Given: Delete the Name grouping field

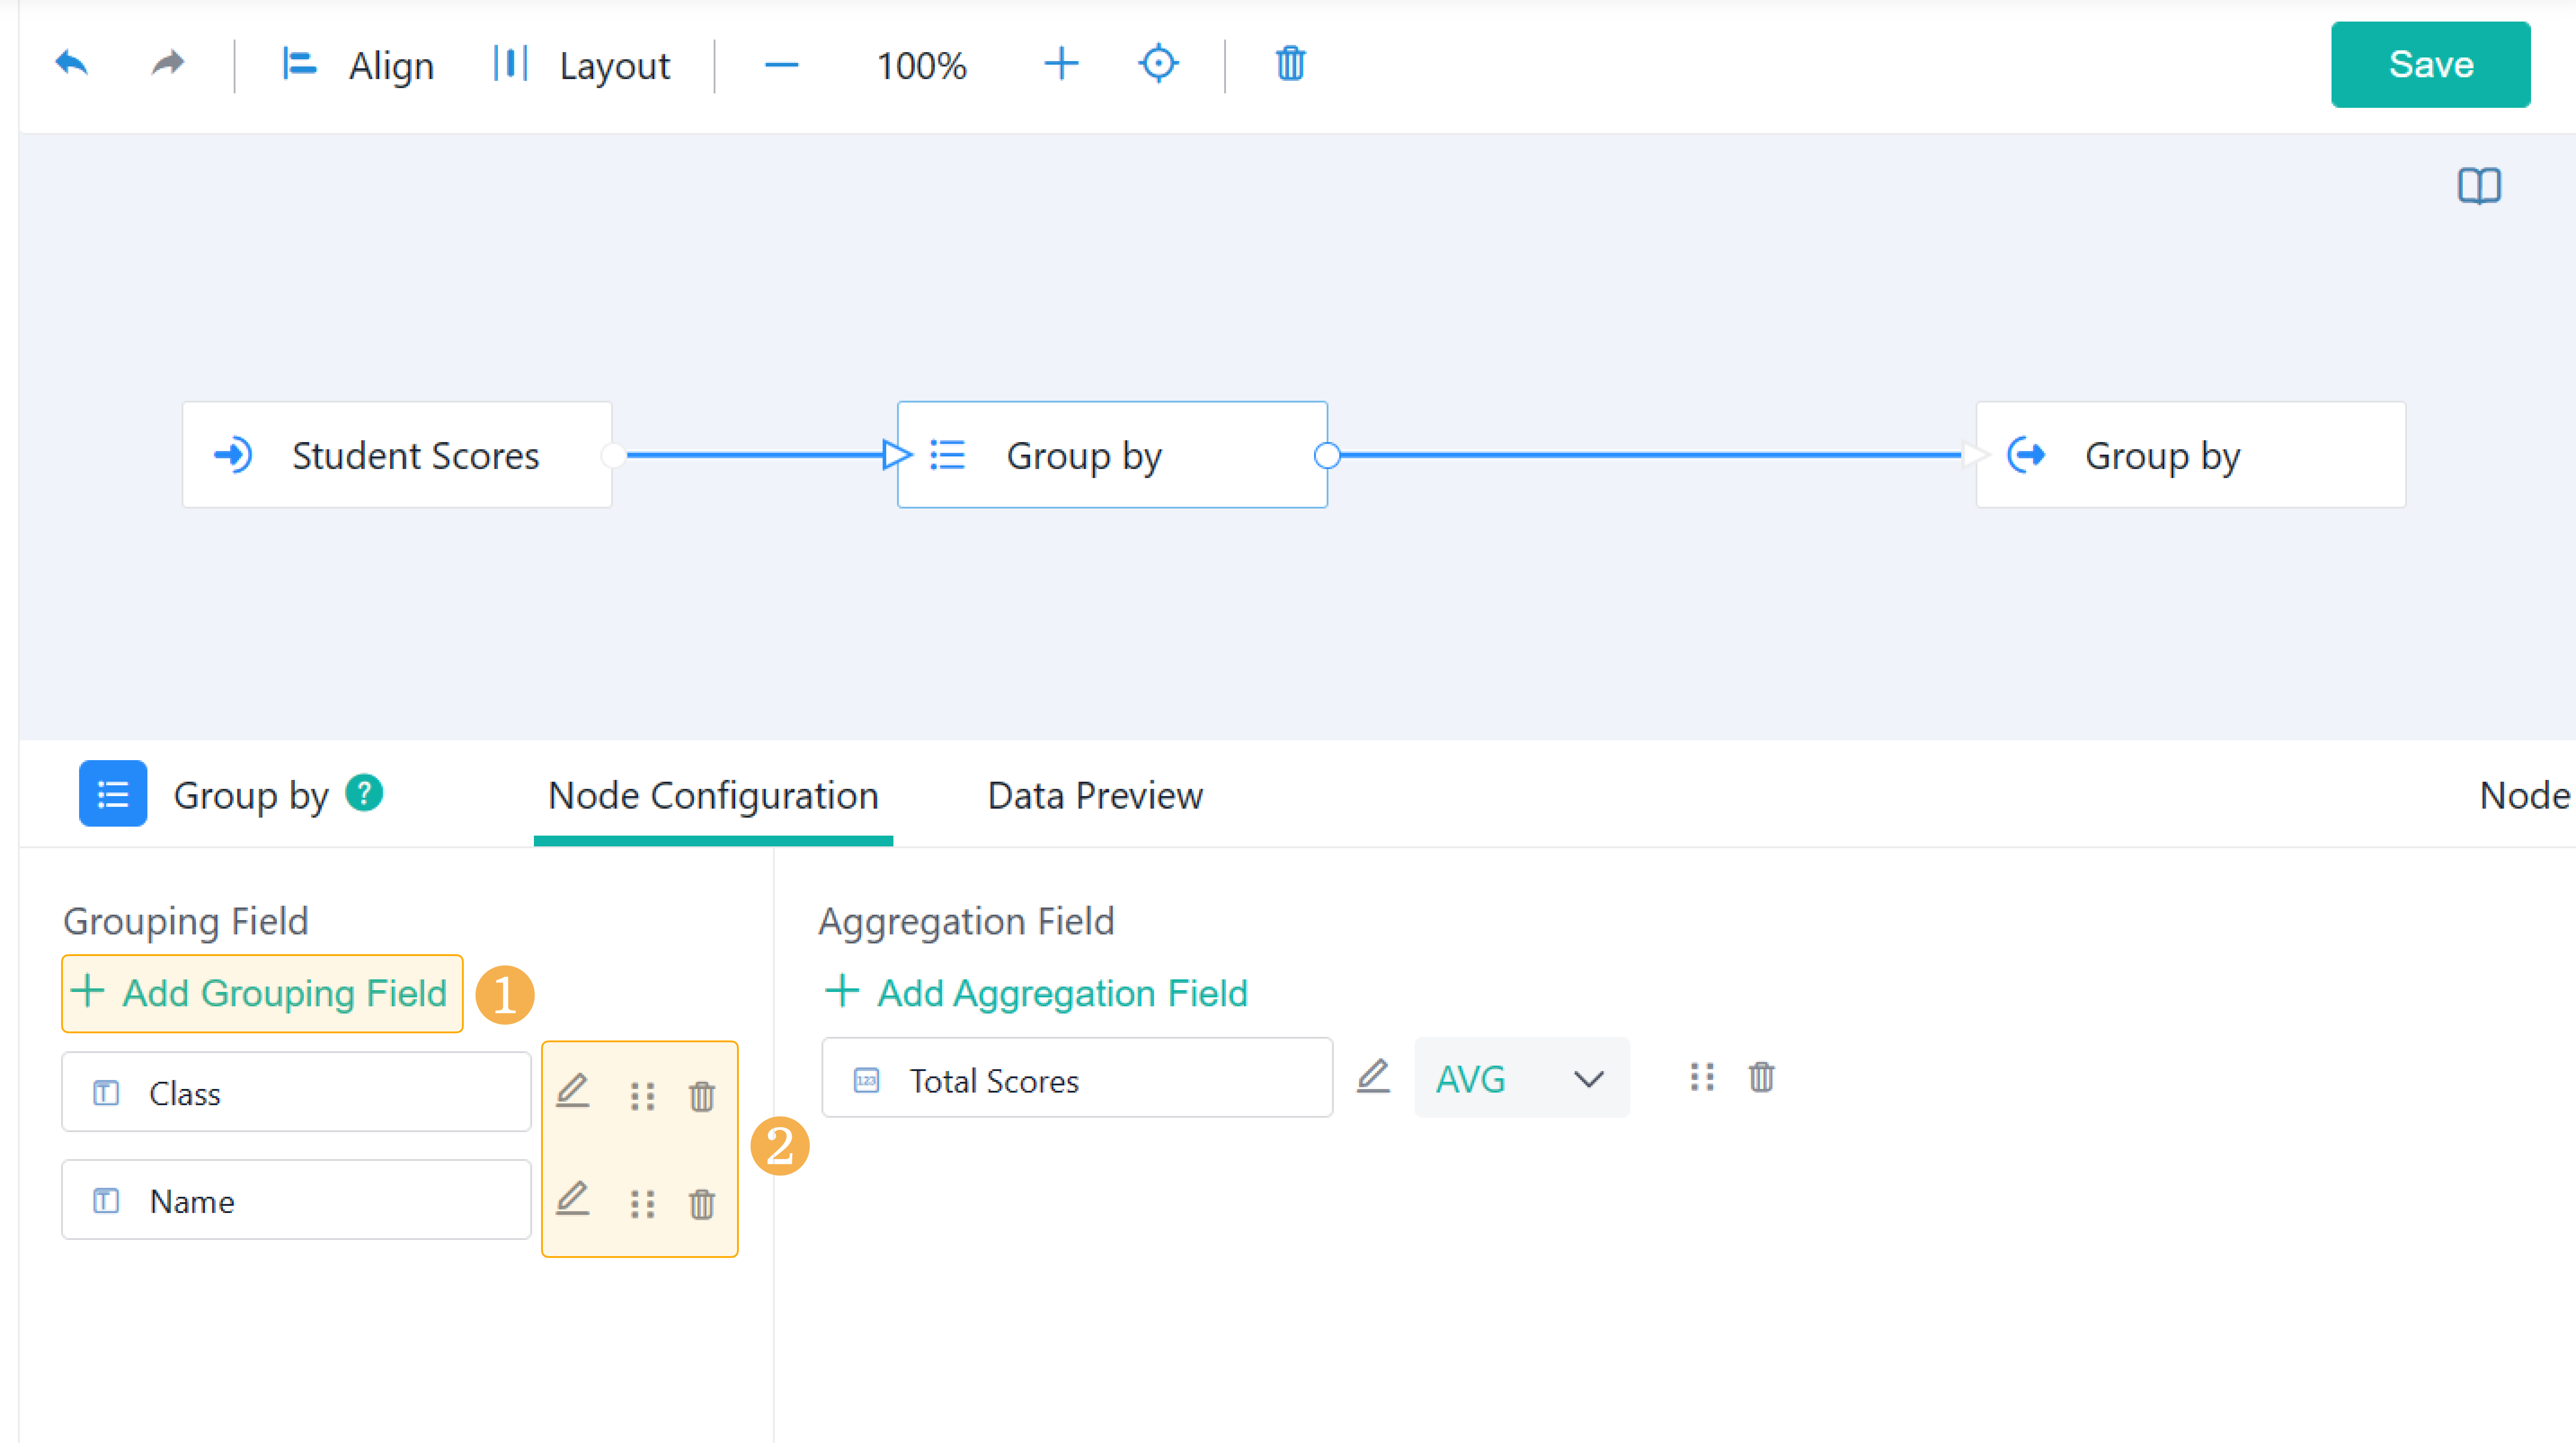Looking at the screenshot, I should pyautogui.click(x=702, y=1203).
